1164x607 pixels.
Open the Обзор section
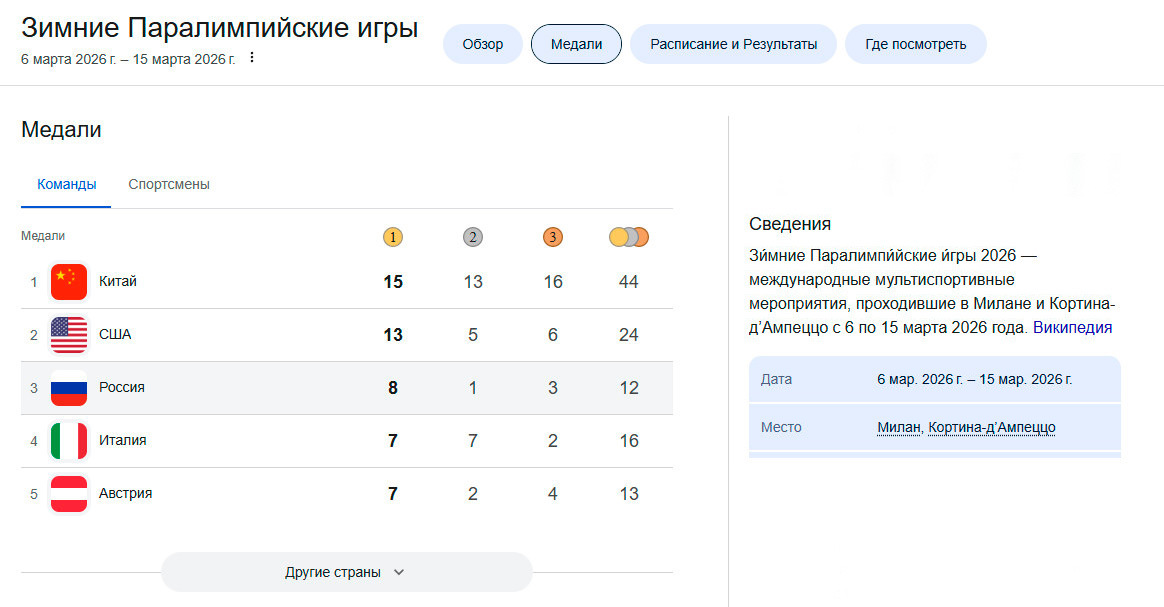(x=482, y=44)
